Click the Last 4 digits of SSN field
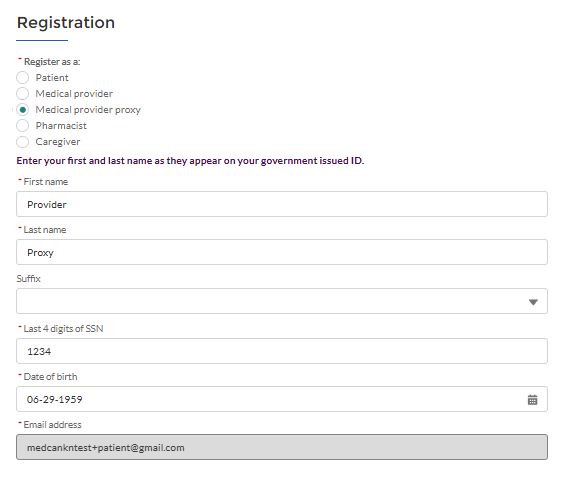The width and height of the screenshot is (572, 481). coord(282,351)
